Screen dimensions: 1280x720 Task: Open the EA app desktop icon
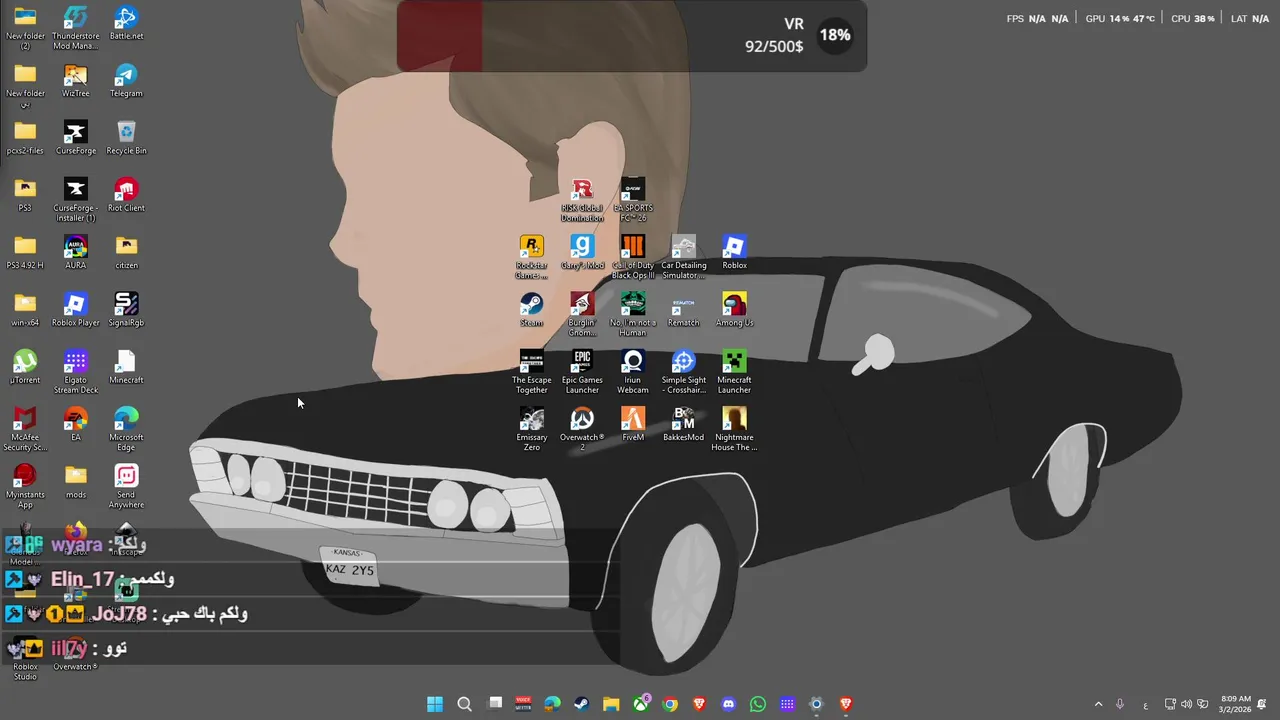pos(75,424)
